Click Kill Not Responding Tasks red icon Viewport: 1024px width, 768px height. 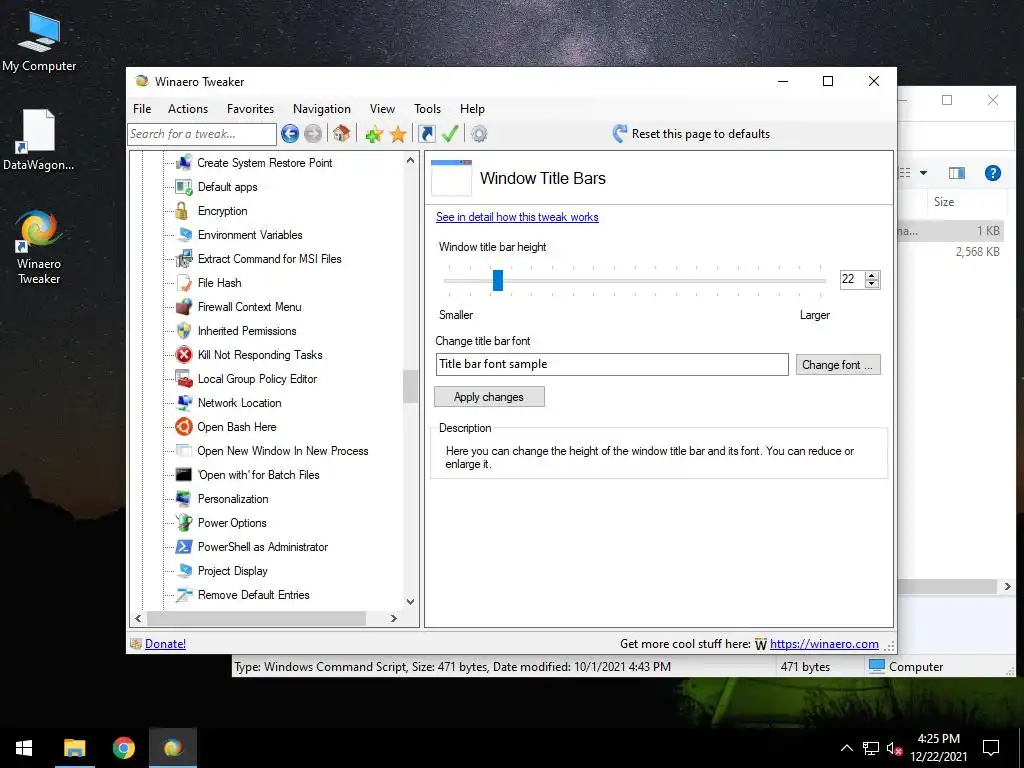tap(184, 355)
